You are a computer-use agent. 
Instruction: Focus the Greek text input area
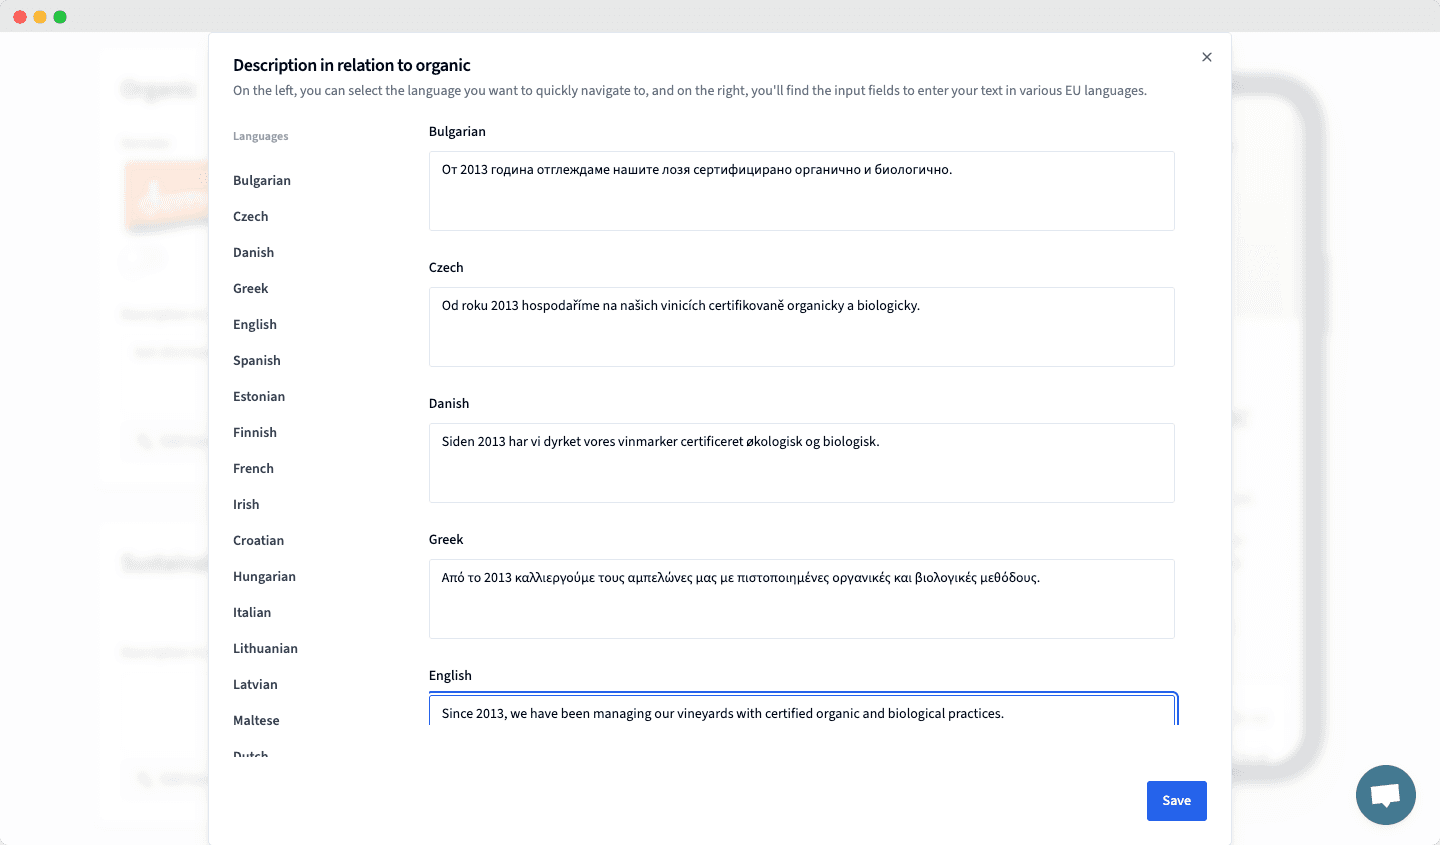800,598
